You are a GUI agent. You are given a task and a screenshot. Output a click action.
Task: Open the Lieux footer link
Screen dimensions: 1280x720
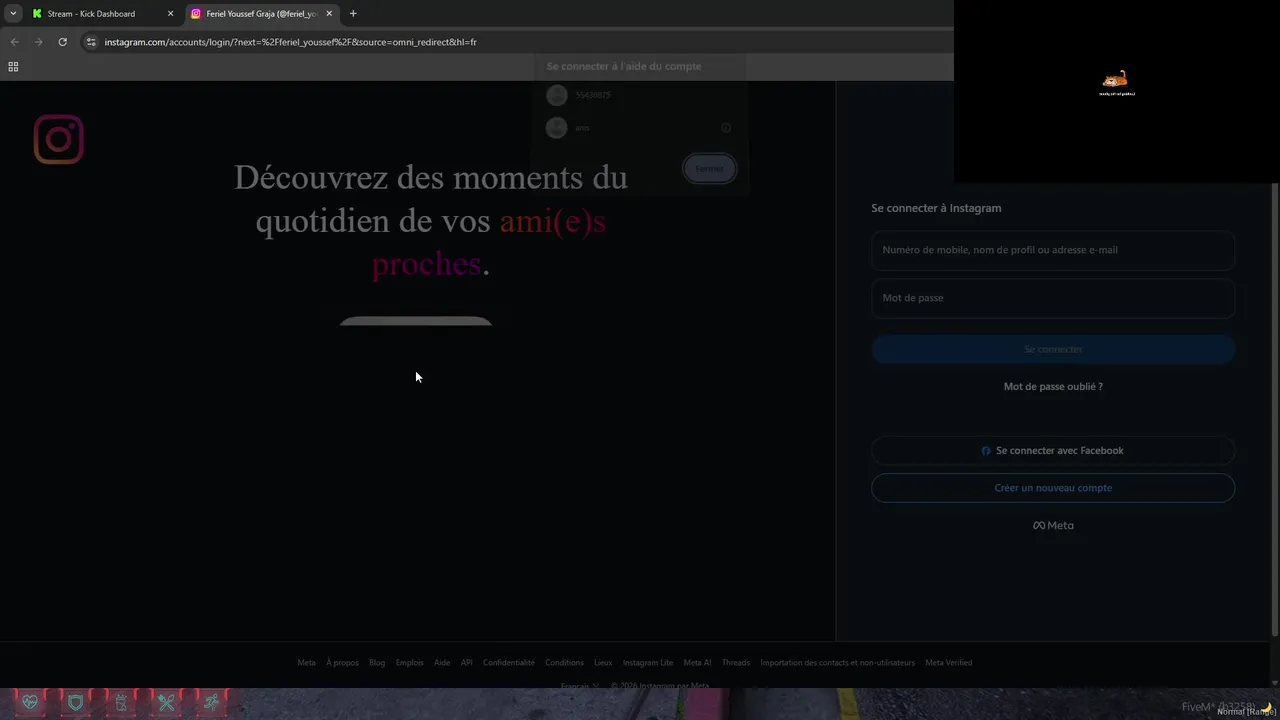[603, 662]
